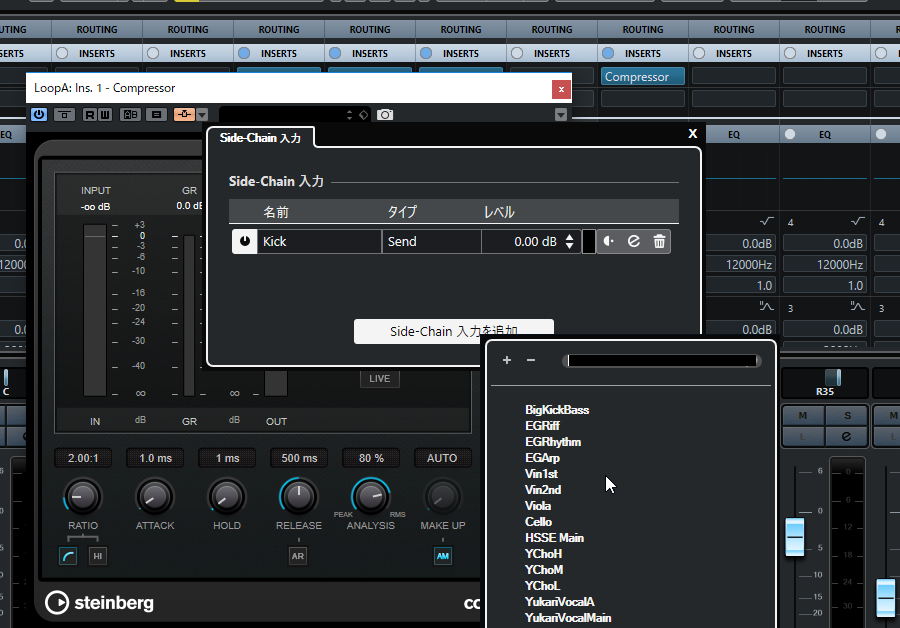Enable Read automation (R) in plug-in toolbar
The height and width of the screenshot is (628, 900).
click(x=90, y=115)
